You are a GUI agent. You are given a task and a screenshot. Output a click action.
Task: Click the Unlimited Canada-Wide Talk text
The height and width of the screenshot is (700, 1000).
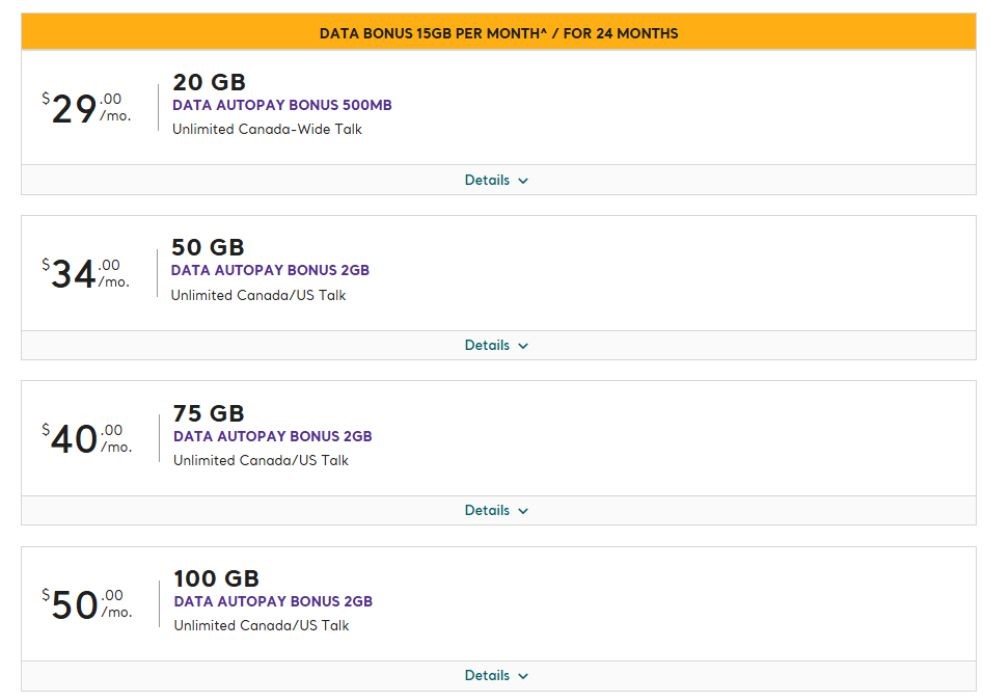tap(267, 129)
